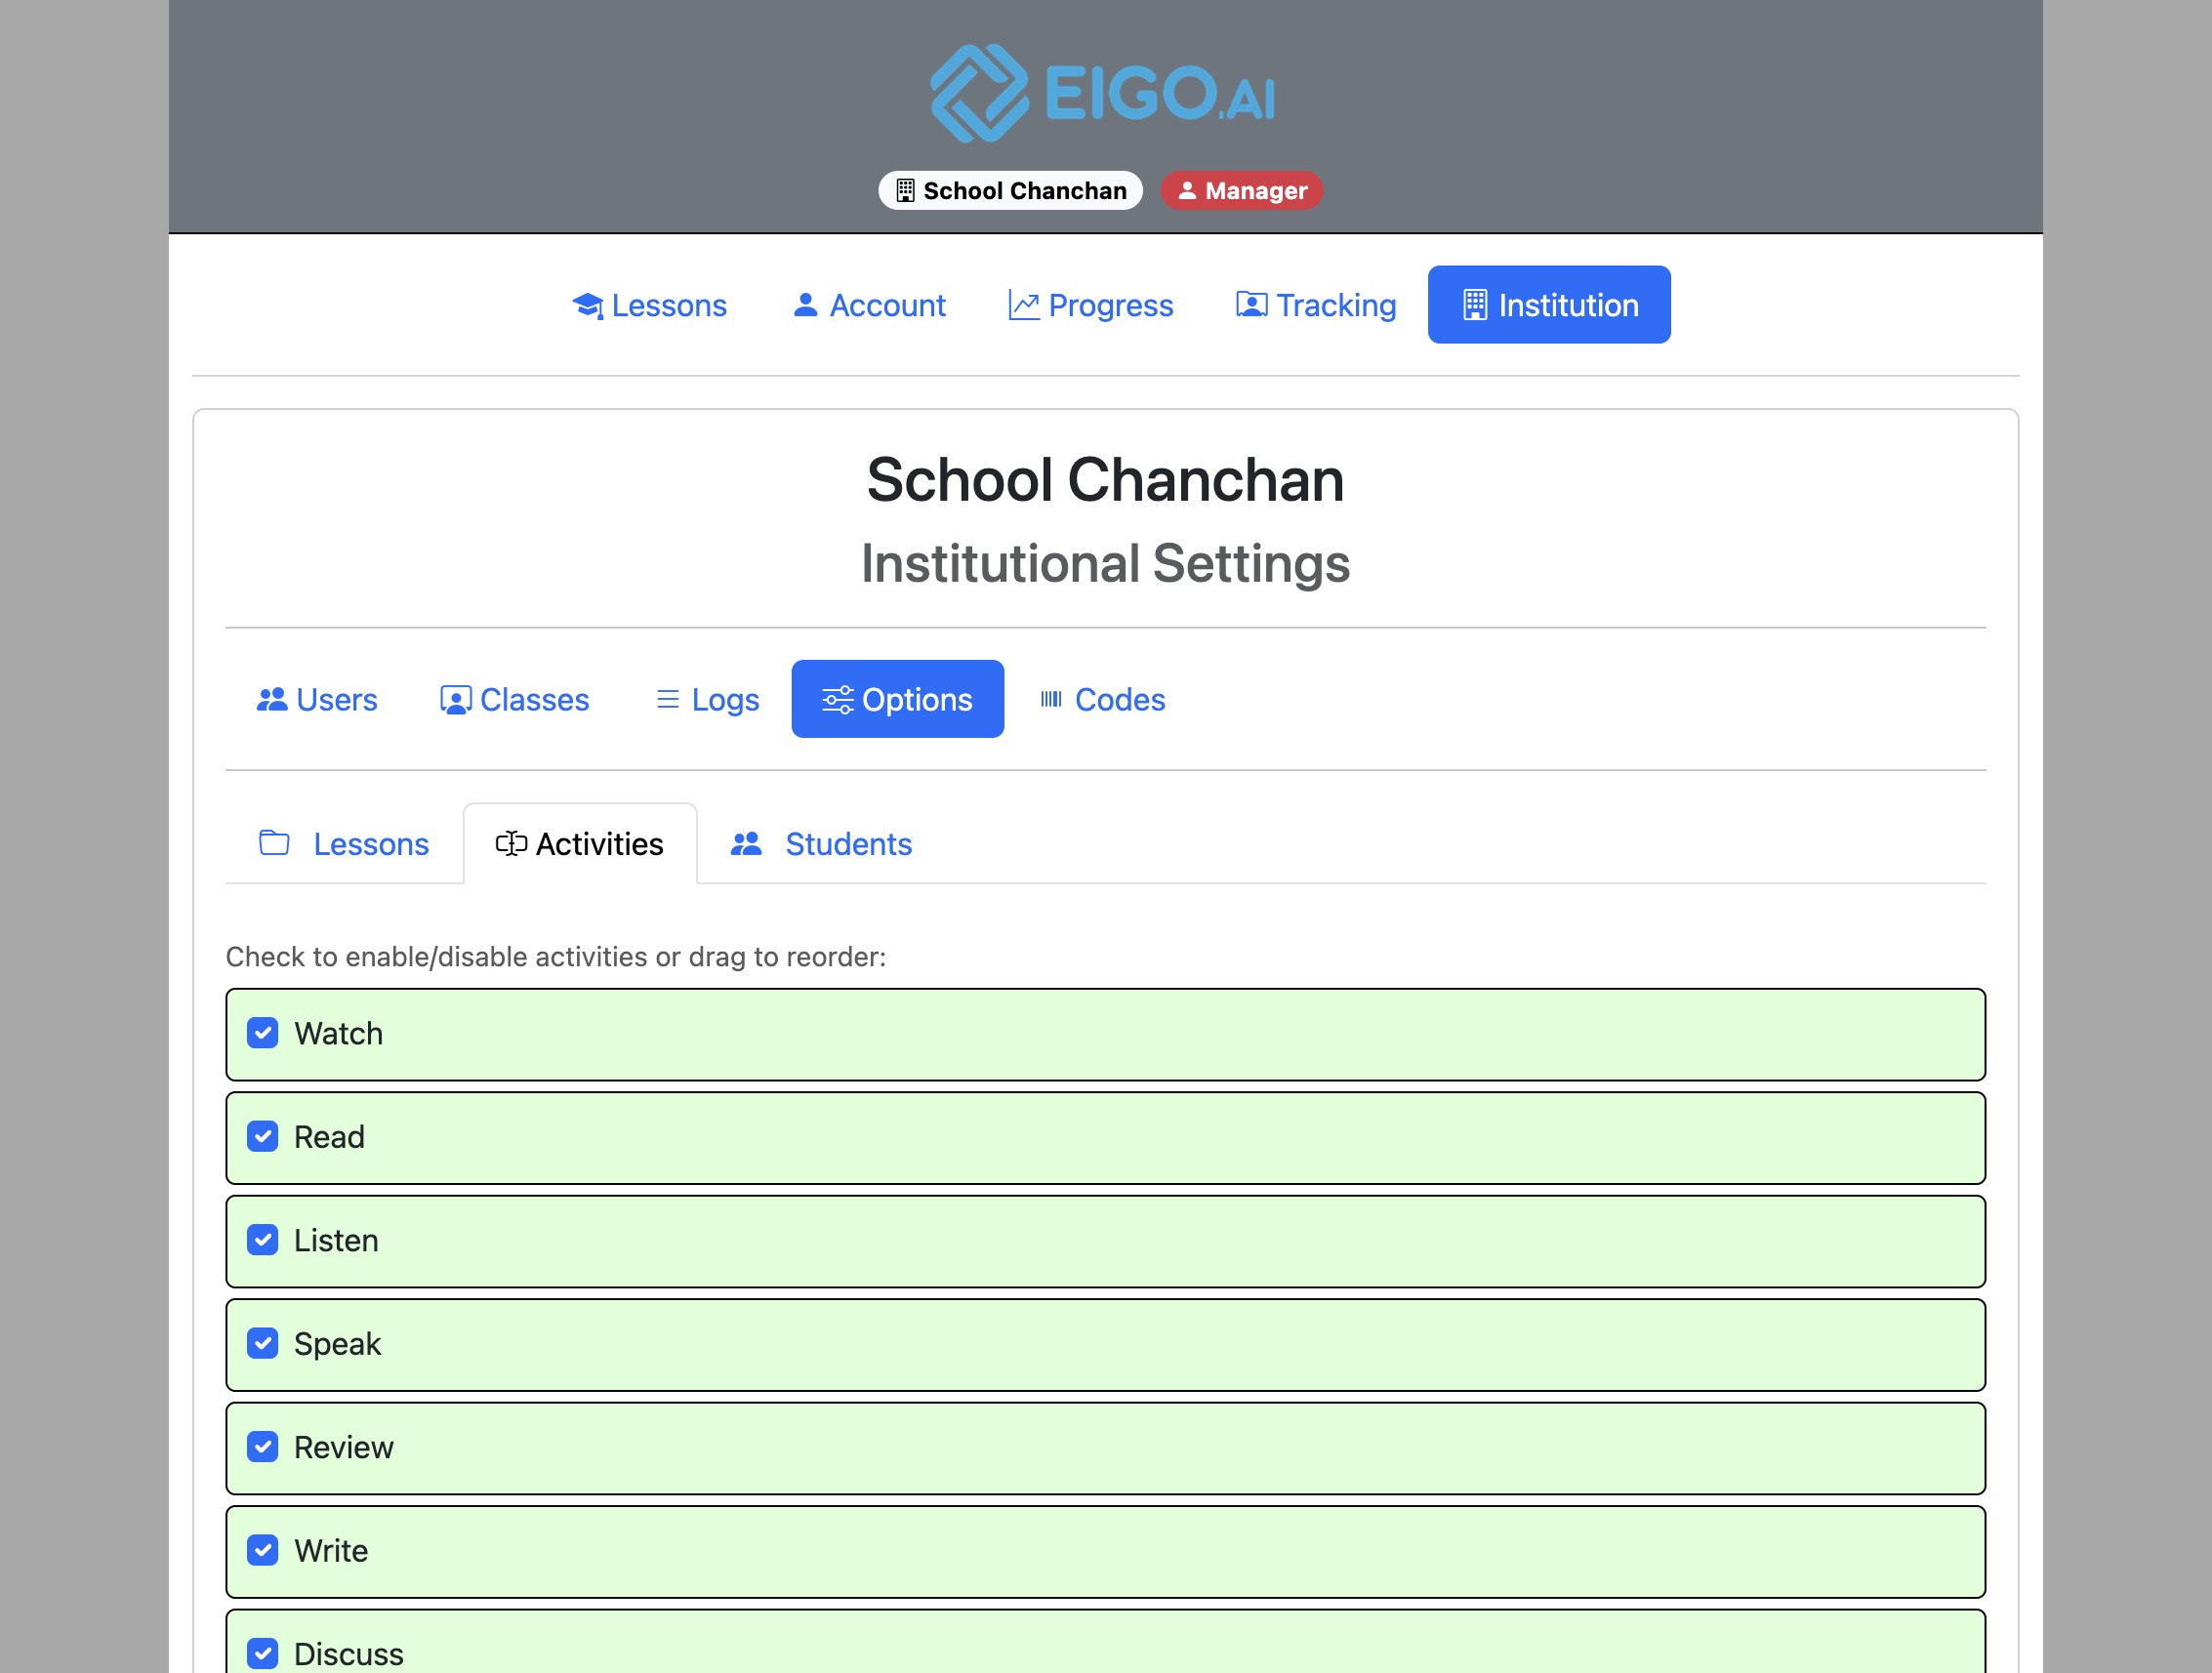Viewport: 2212px width, 1673px height.
Task: Click the Watch activity label
Action: [x=338, y=1033]
